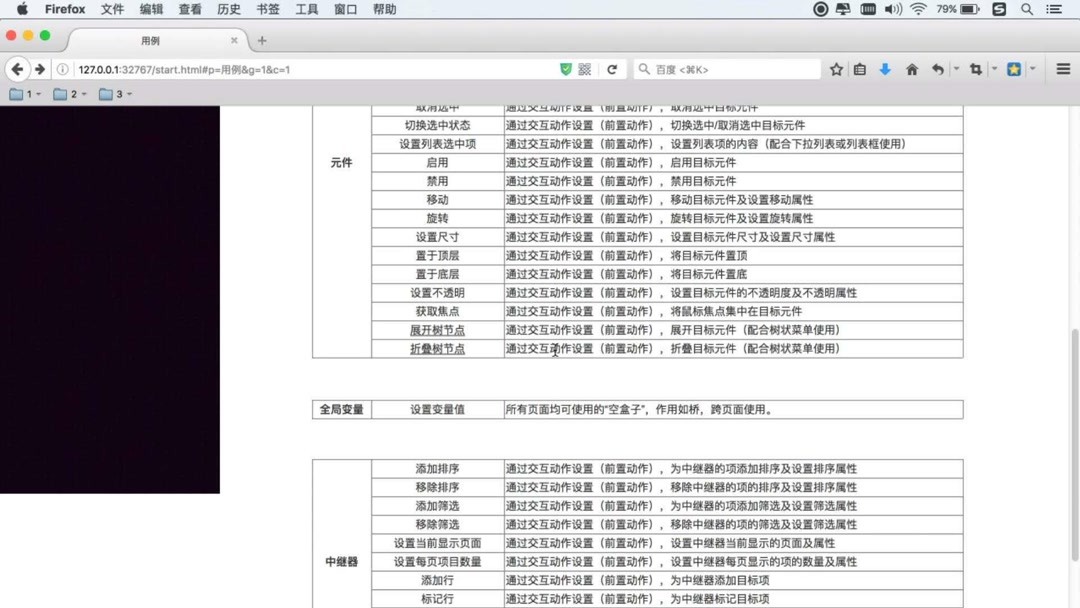
Task: Select the screenshot crop icon in toolbar
Action: (976, 69)
